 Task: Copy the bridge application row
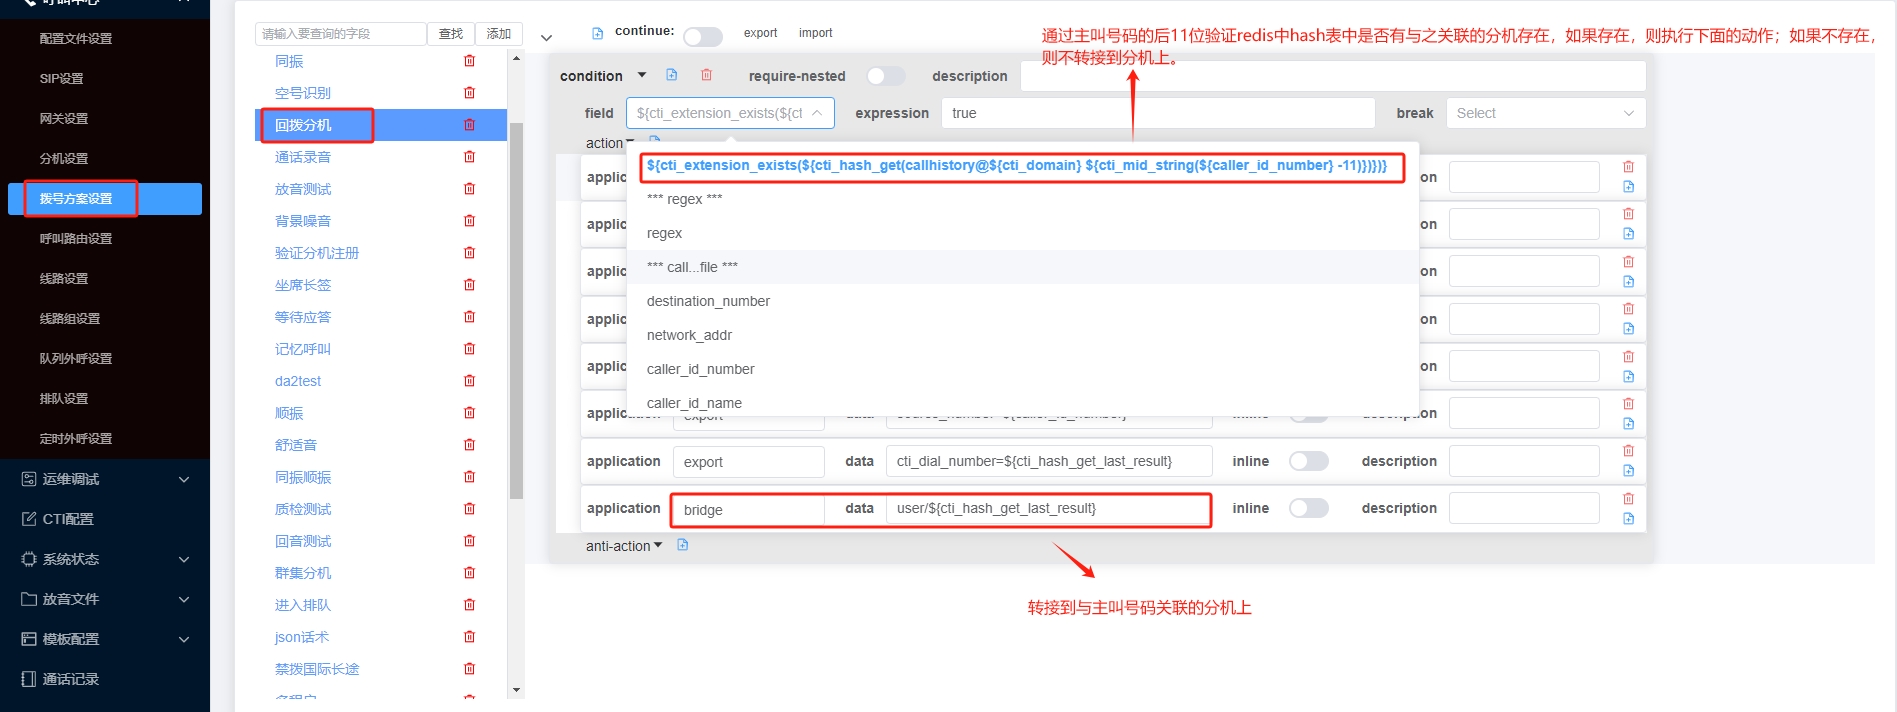[1628, 518]
